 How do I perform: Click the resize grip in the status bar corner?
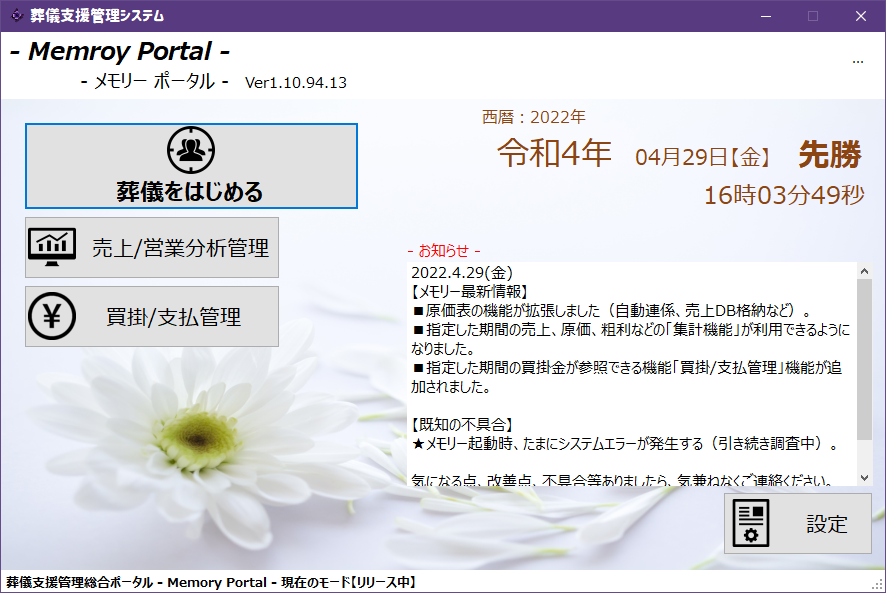coord(877,584)
